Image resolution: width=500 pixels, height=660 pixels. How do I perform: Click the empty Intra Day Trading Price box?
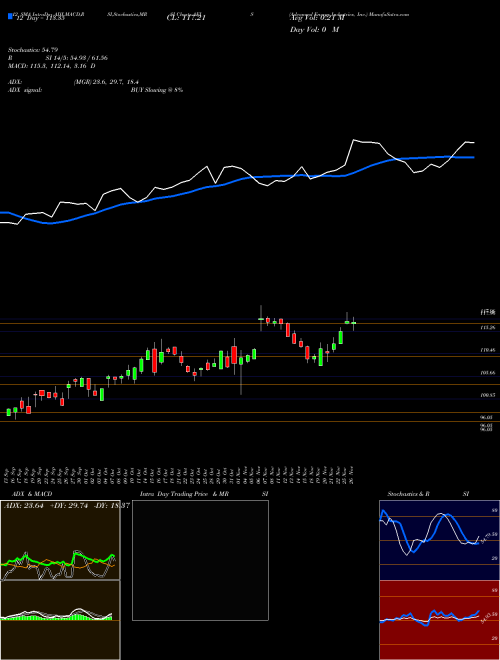click(x=200, y=560)
